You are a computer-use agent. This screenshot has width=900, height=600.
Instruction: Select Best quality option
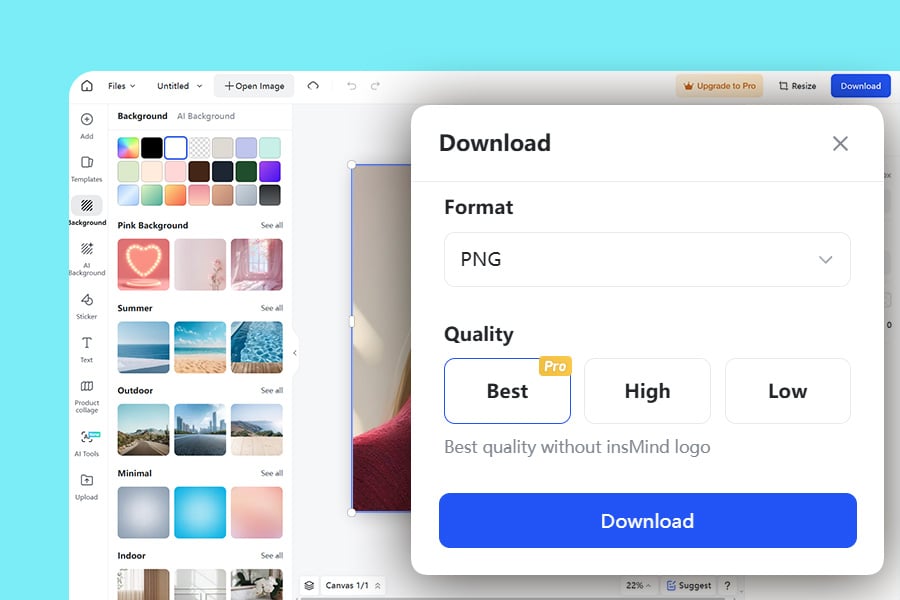point(507,391)
